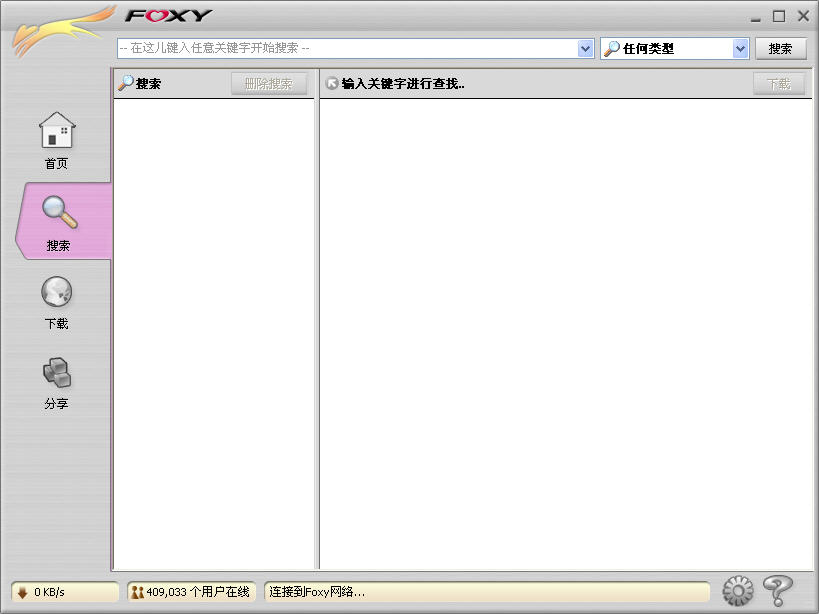The image size is (819, 614).
Task: Open the Home (首页) page icon
Action: (57, 131)
